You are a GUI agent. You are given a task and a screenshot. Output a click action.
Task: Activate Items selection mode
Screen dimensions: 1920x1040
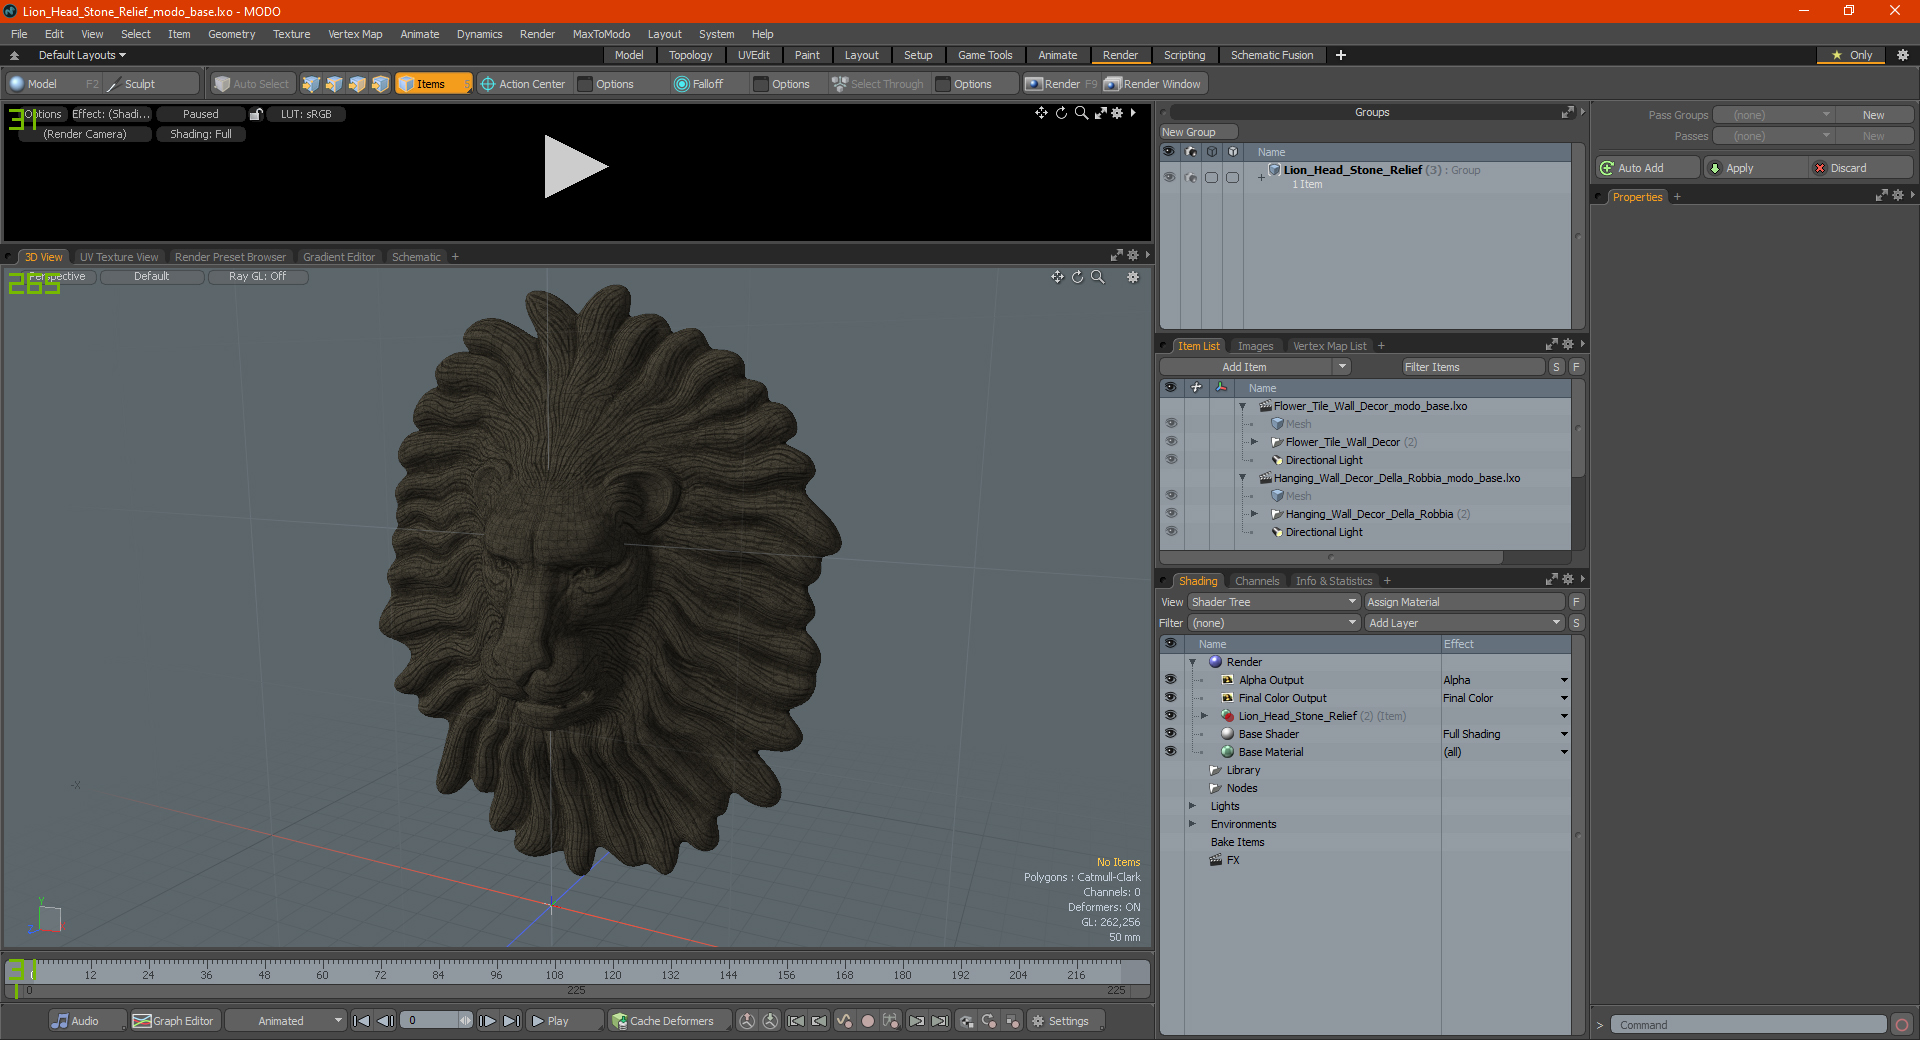(433, 84)
